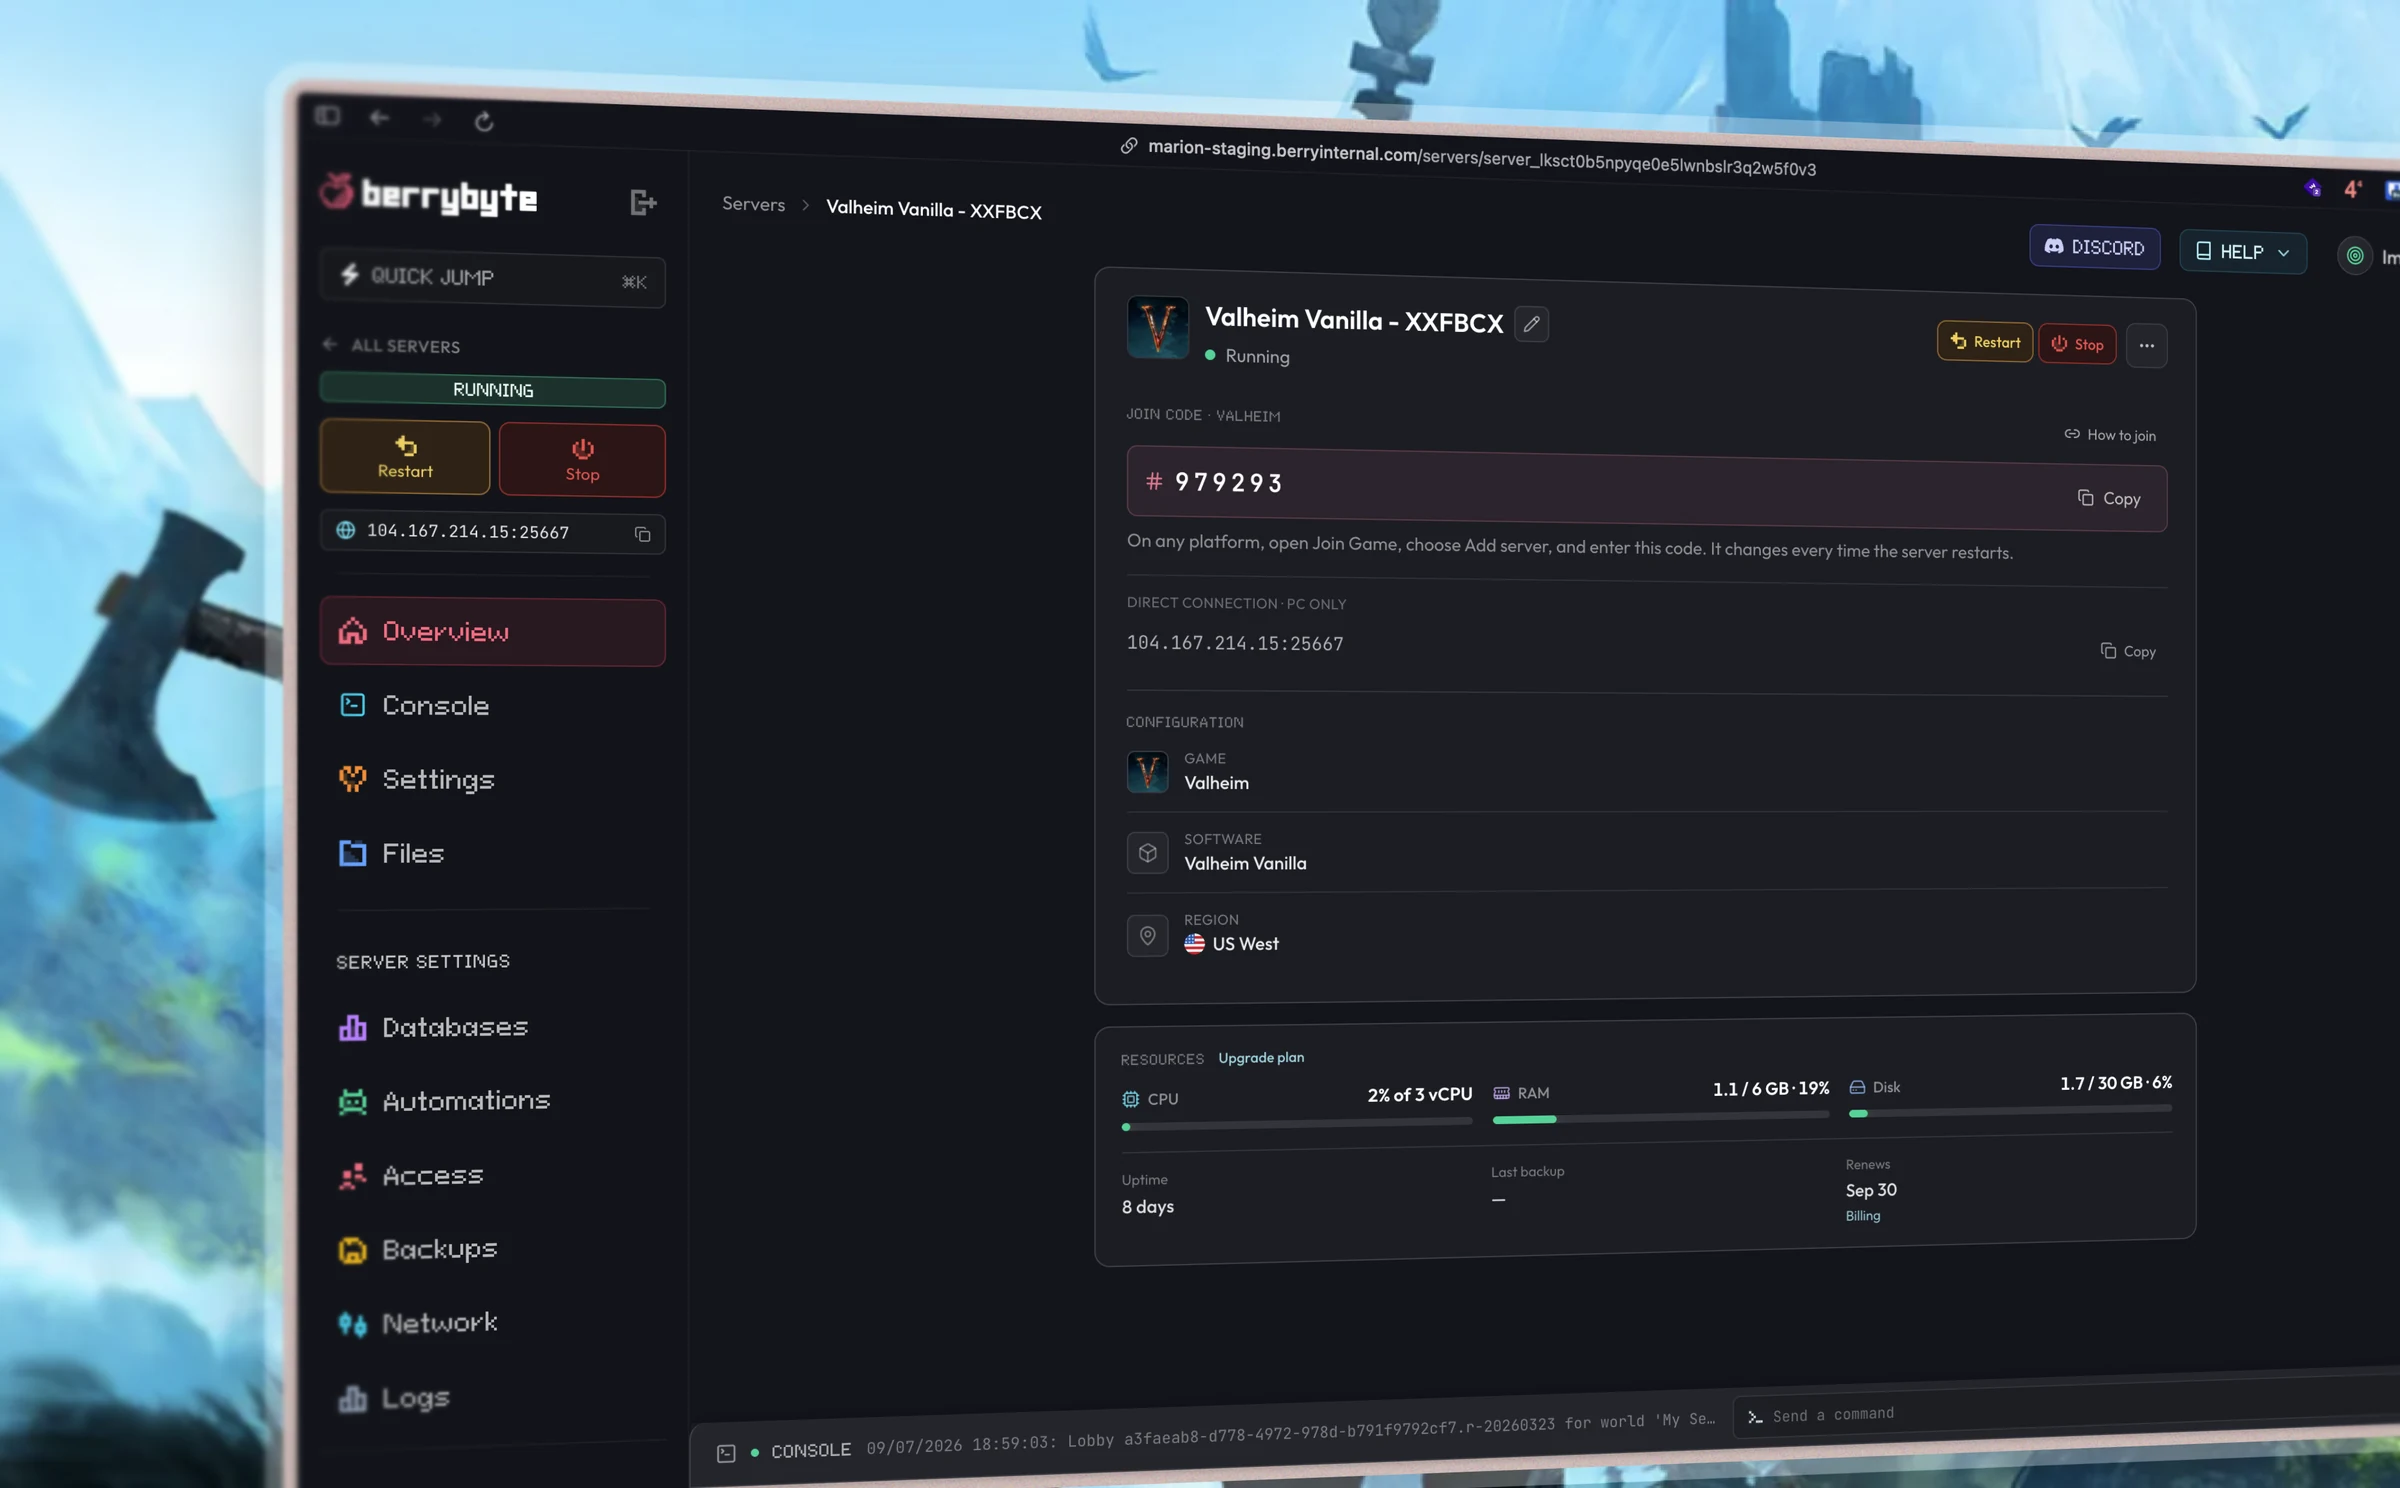This screenshot has height=1488, width=2400.
Task: Open the Discord button
Action: (2094, 247)
